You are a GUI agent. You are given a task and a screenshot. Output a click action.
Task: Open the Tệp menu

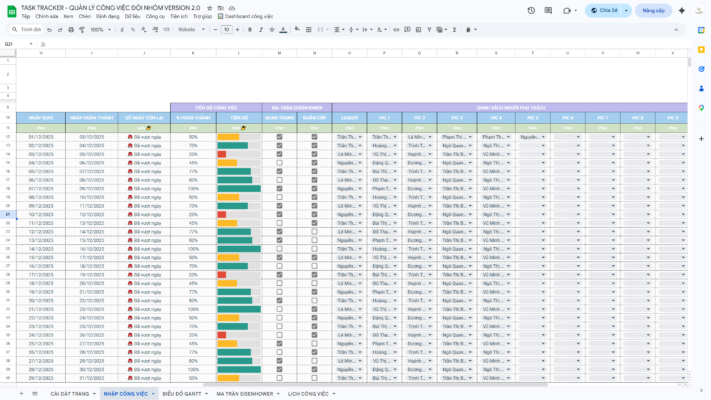25,16
